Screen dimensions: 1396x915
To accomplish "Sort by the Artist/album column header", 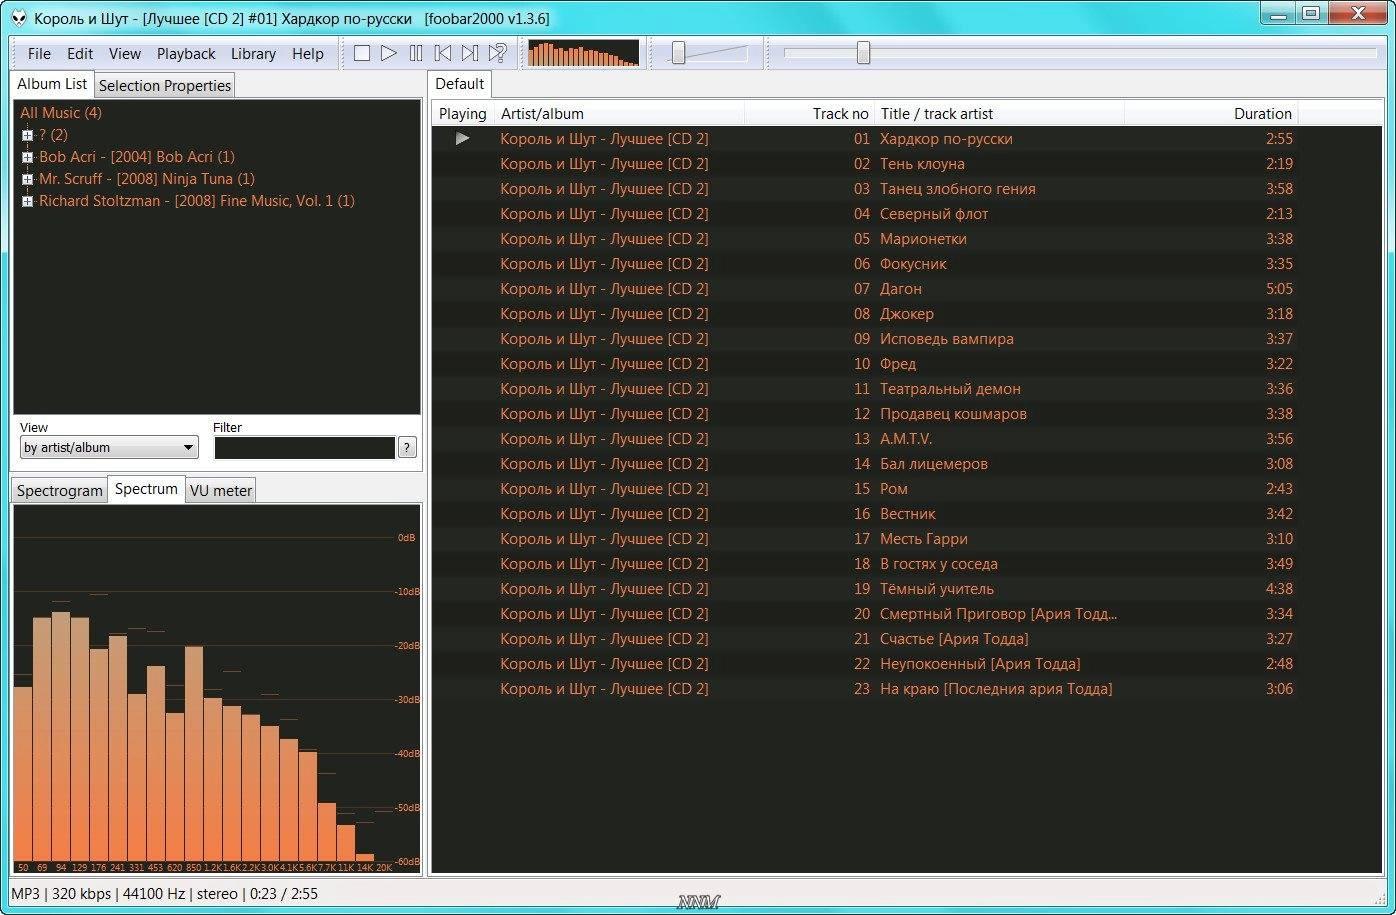I will tap(619, 114).
